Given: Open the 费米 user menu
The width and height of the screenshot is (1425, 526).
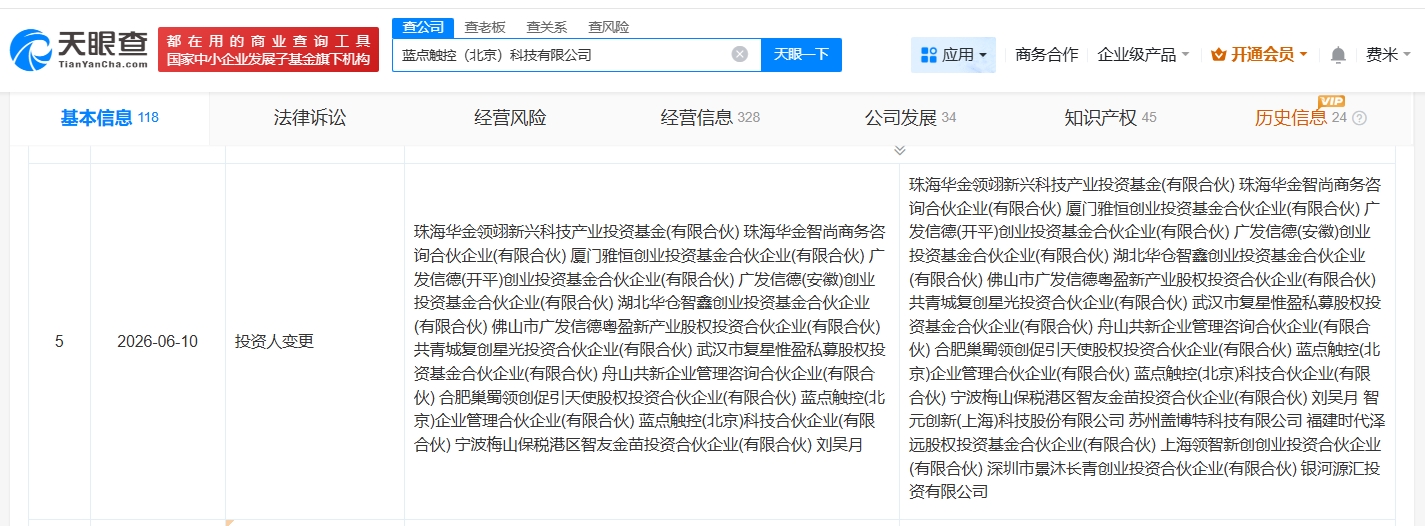Looking at the screenshot, I should [x=1388, y=54].
